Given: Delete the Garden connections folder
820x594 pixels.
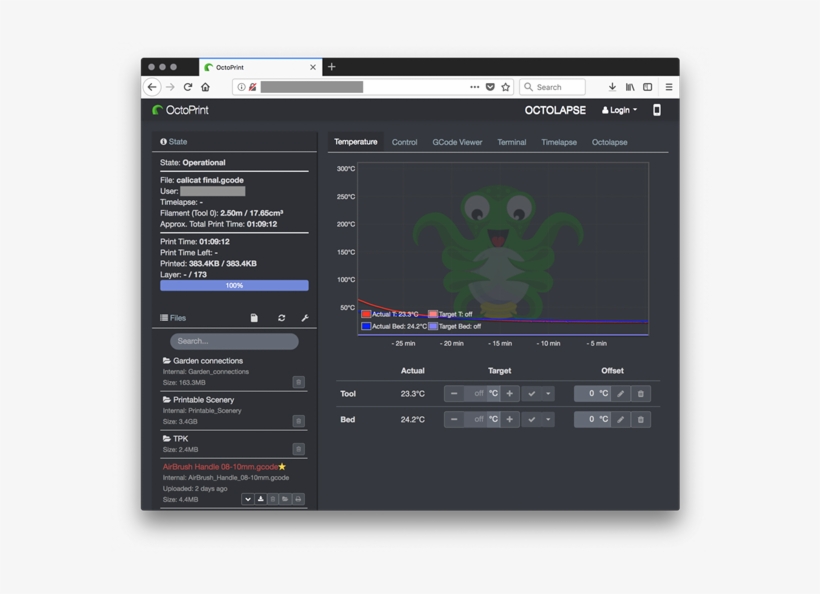Looking at the screenshot, I should pos(299,382).
